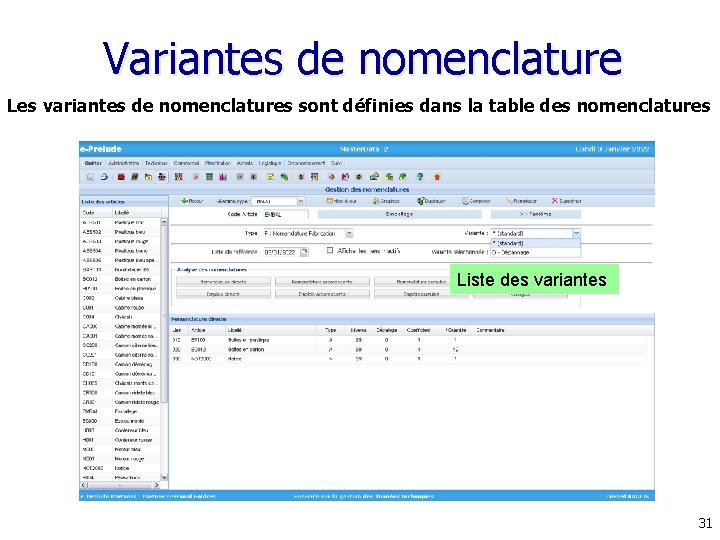The image size is (720, 540).
Task: Click the Dupliquer green icon
Action: click(x=420, y=201)
